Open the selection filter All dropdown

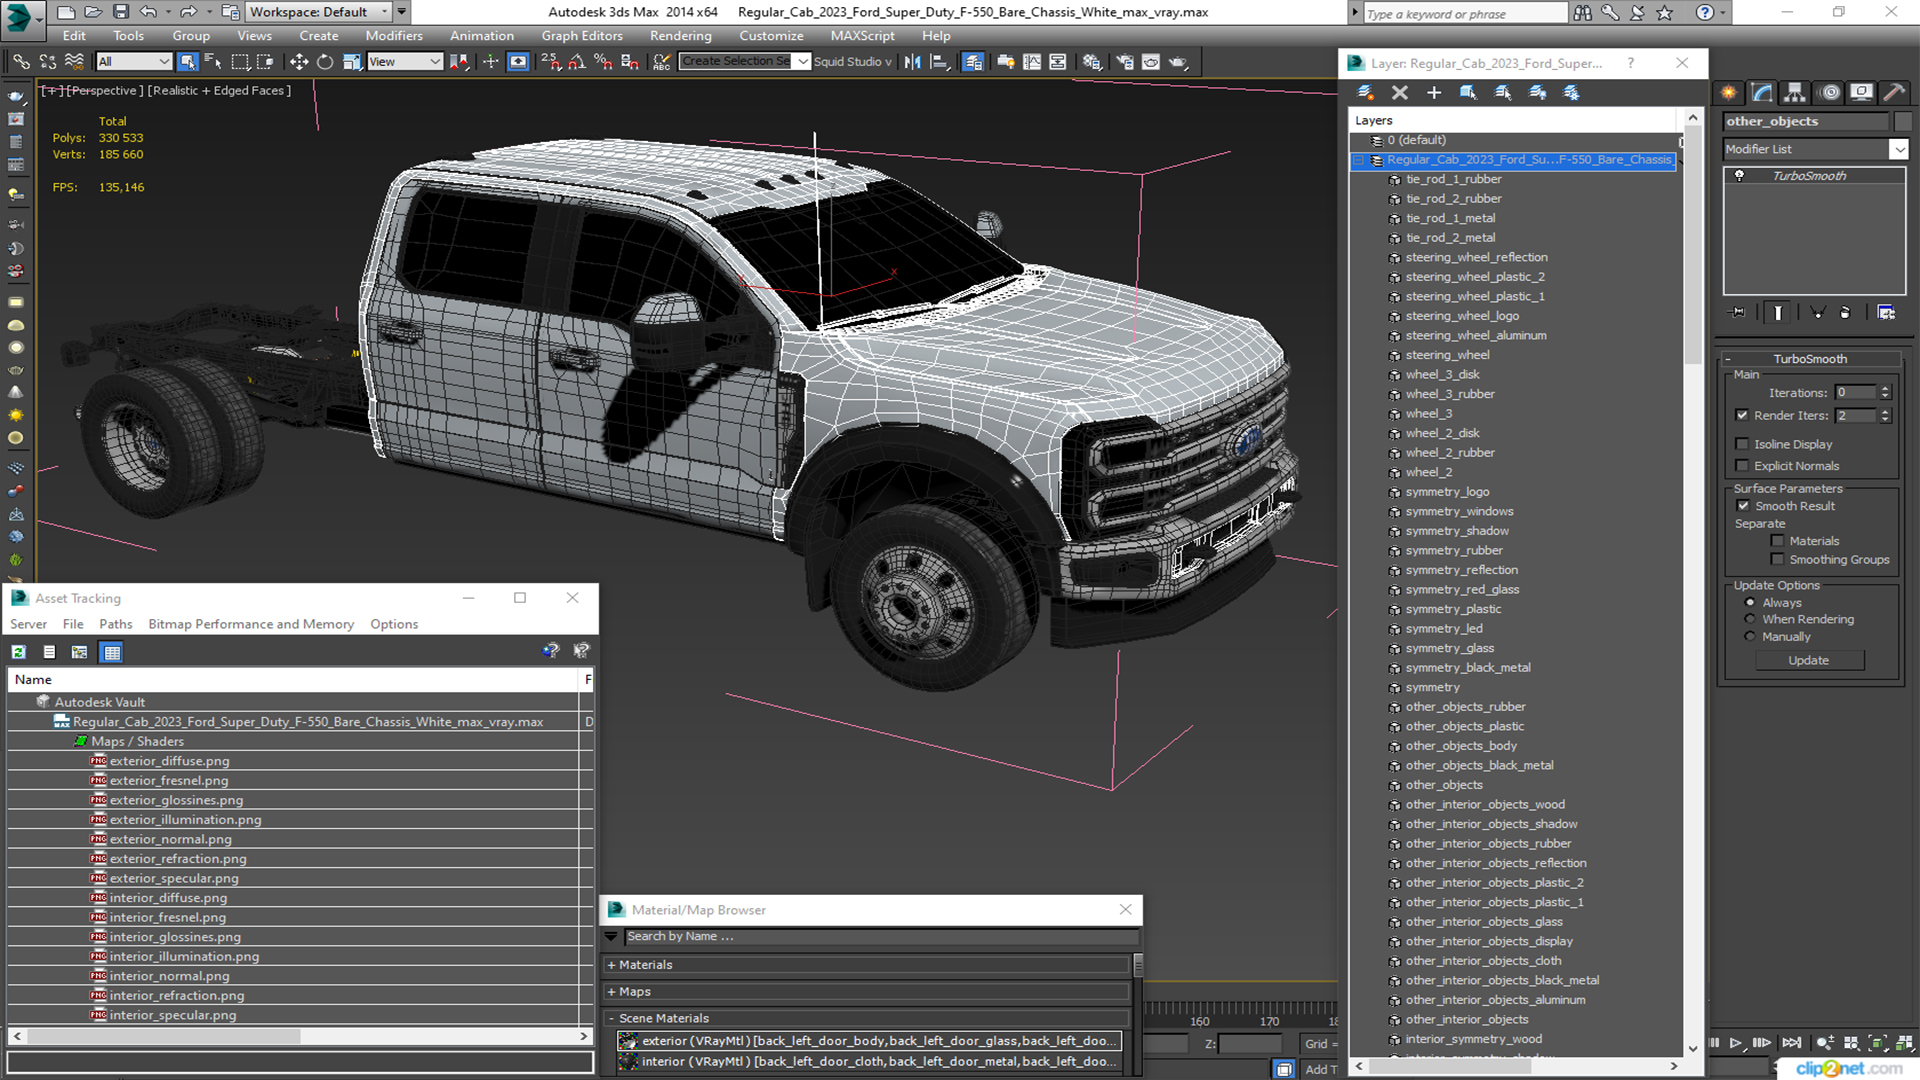[134, 62]
